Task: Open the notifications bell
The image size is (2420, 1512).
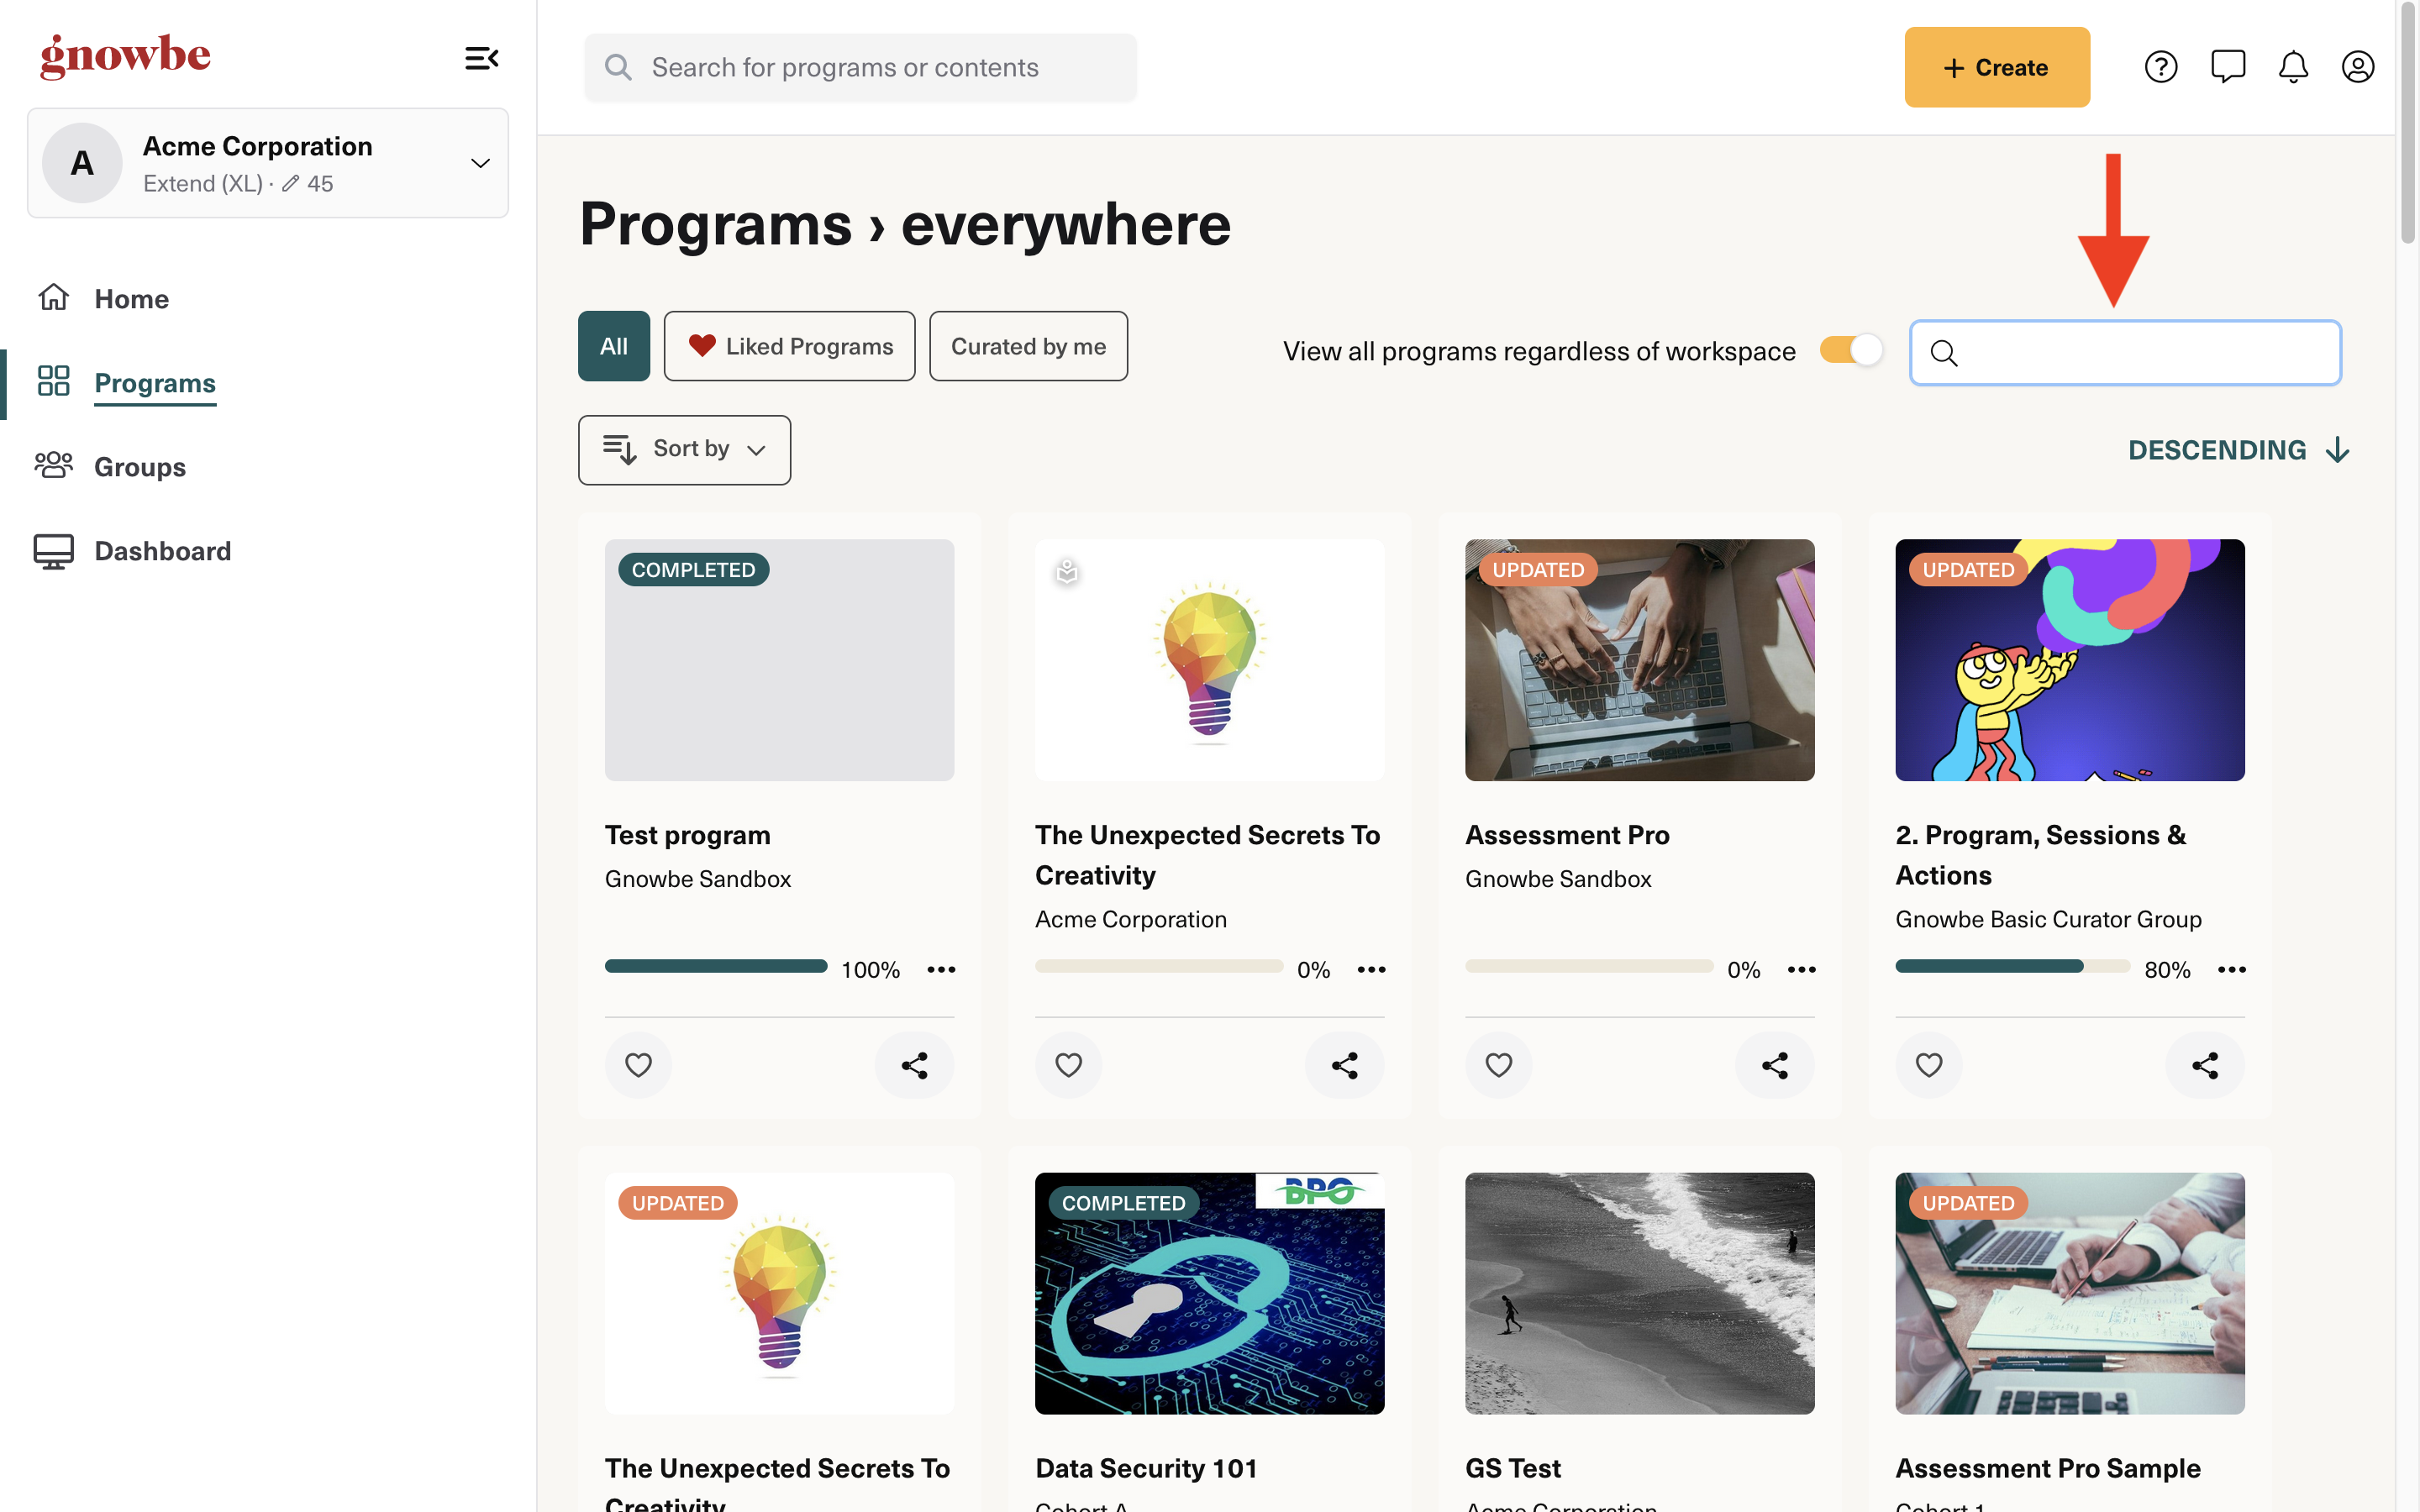Action: [2292, 67]
